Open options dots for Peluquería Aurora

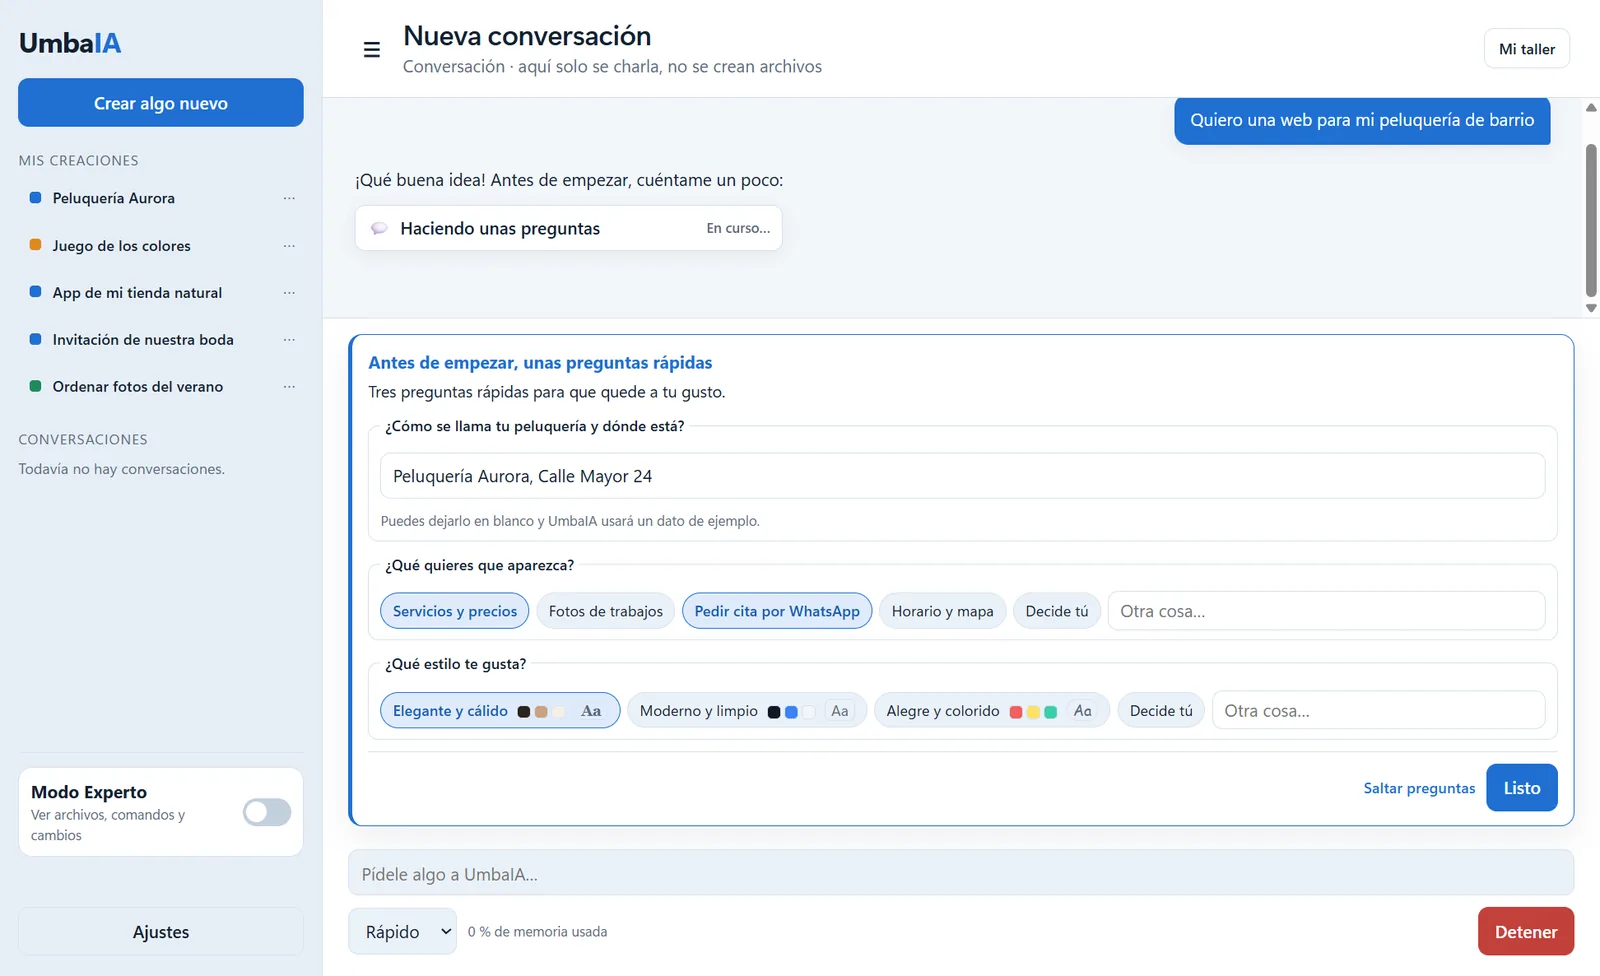click(289, 198)
